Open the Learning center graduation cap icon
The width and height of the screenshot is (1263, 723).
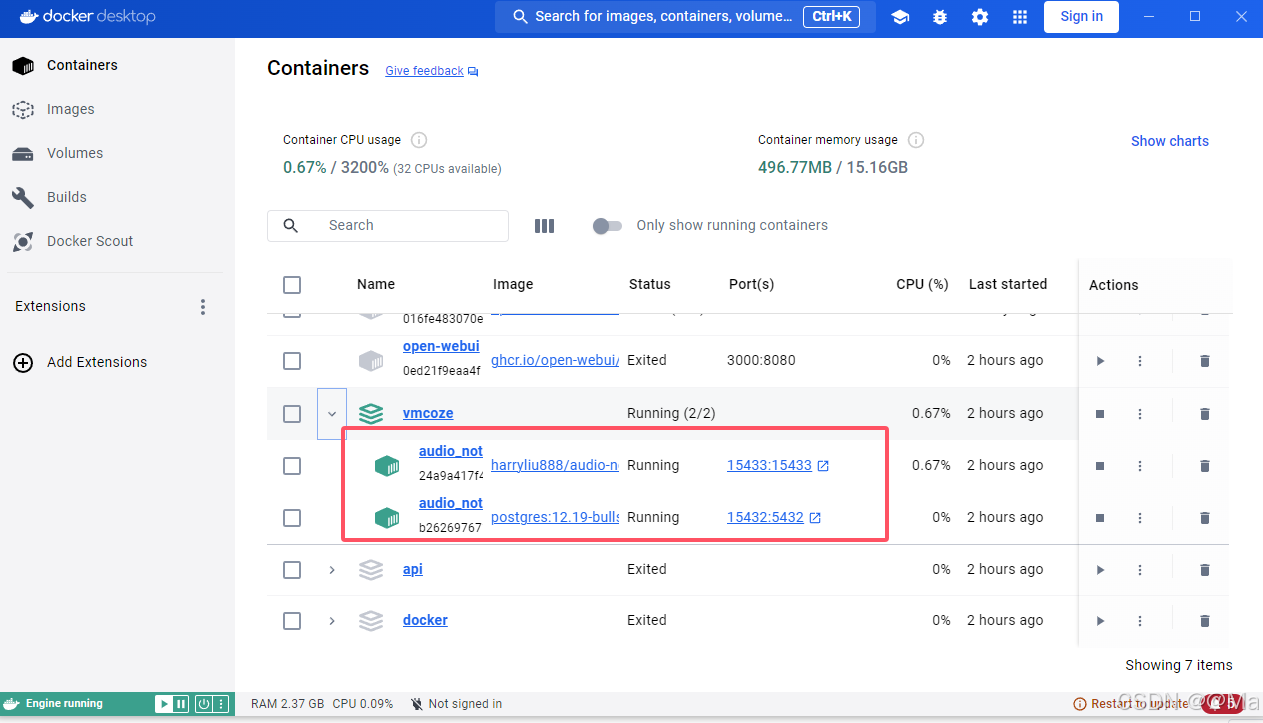900,17
